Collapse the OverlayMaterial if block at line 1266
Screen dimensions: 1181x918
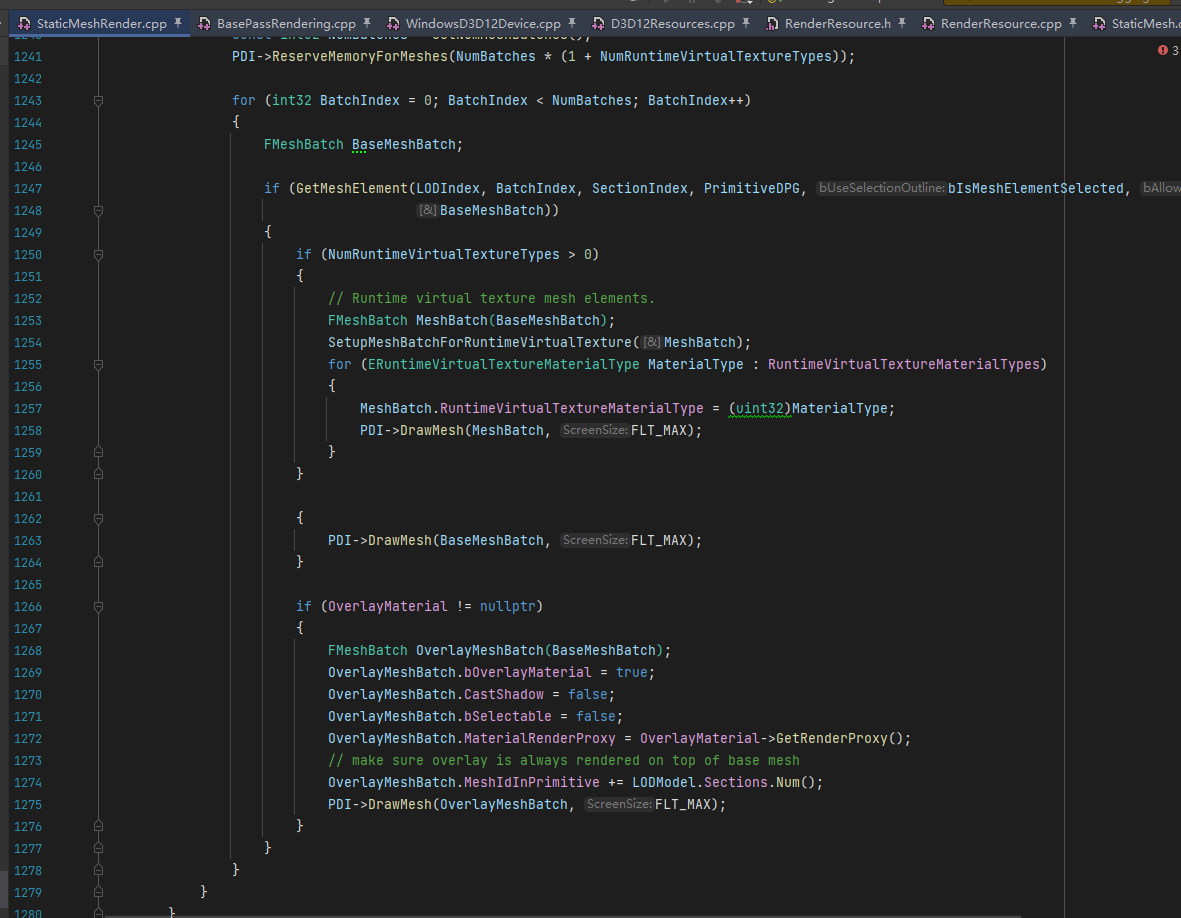click(x=98, y=606)
